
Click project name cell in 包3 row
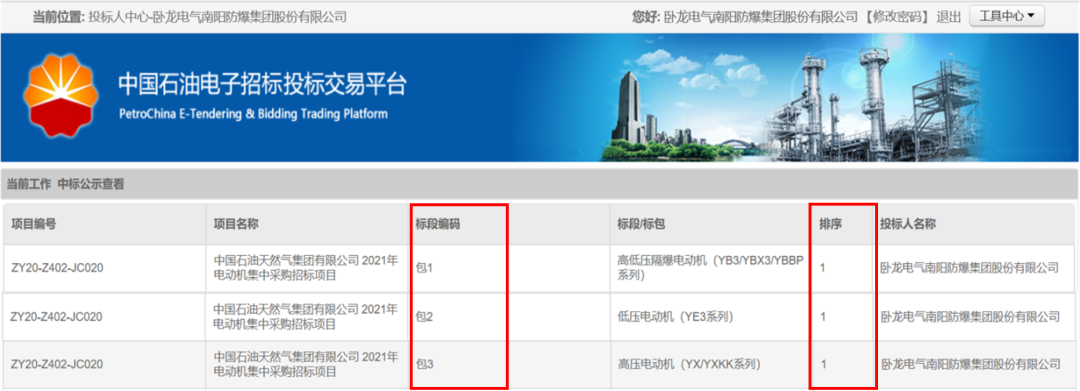pyautogui.click(x=306, y=364)
